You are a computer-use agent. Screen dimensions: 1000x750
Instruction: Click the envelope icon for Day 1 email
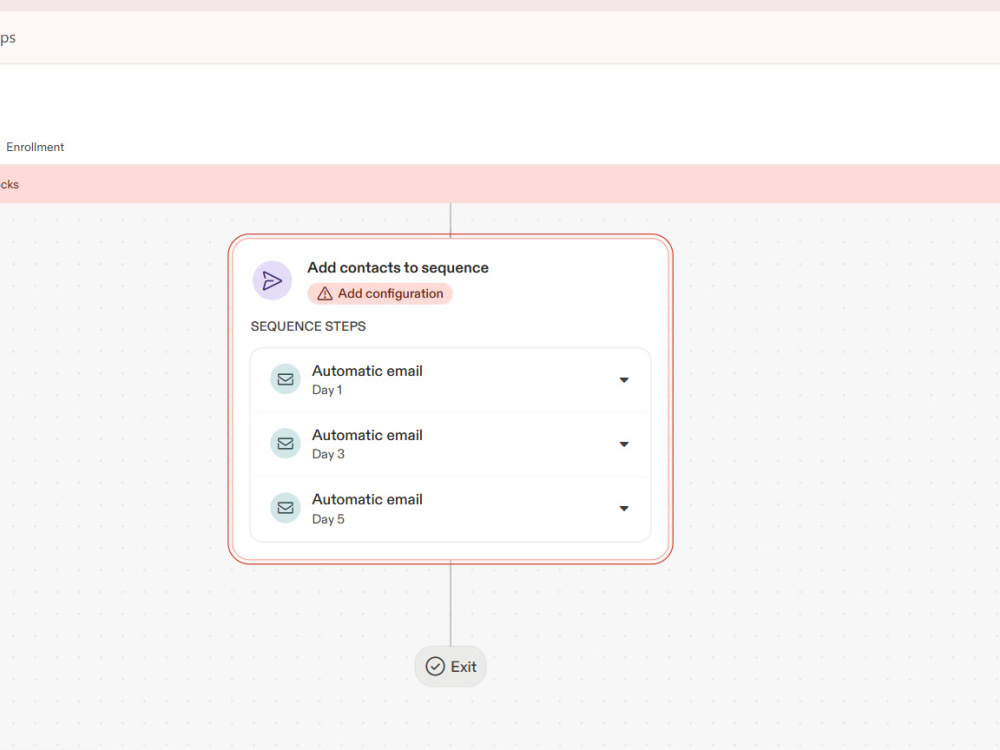286,379
